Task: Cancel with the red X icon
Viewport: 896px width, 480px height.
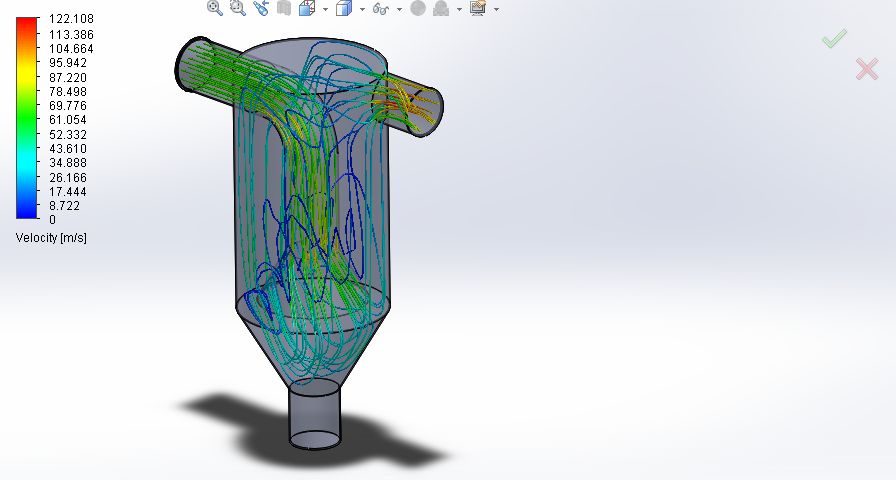Action: (x=867, y=69)
